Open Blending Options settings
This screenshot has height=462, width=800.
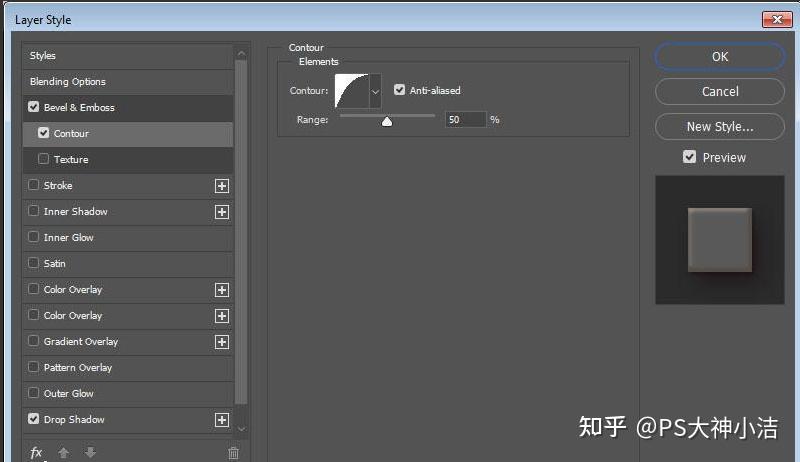pos(128,82)
